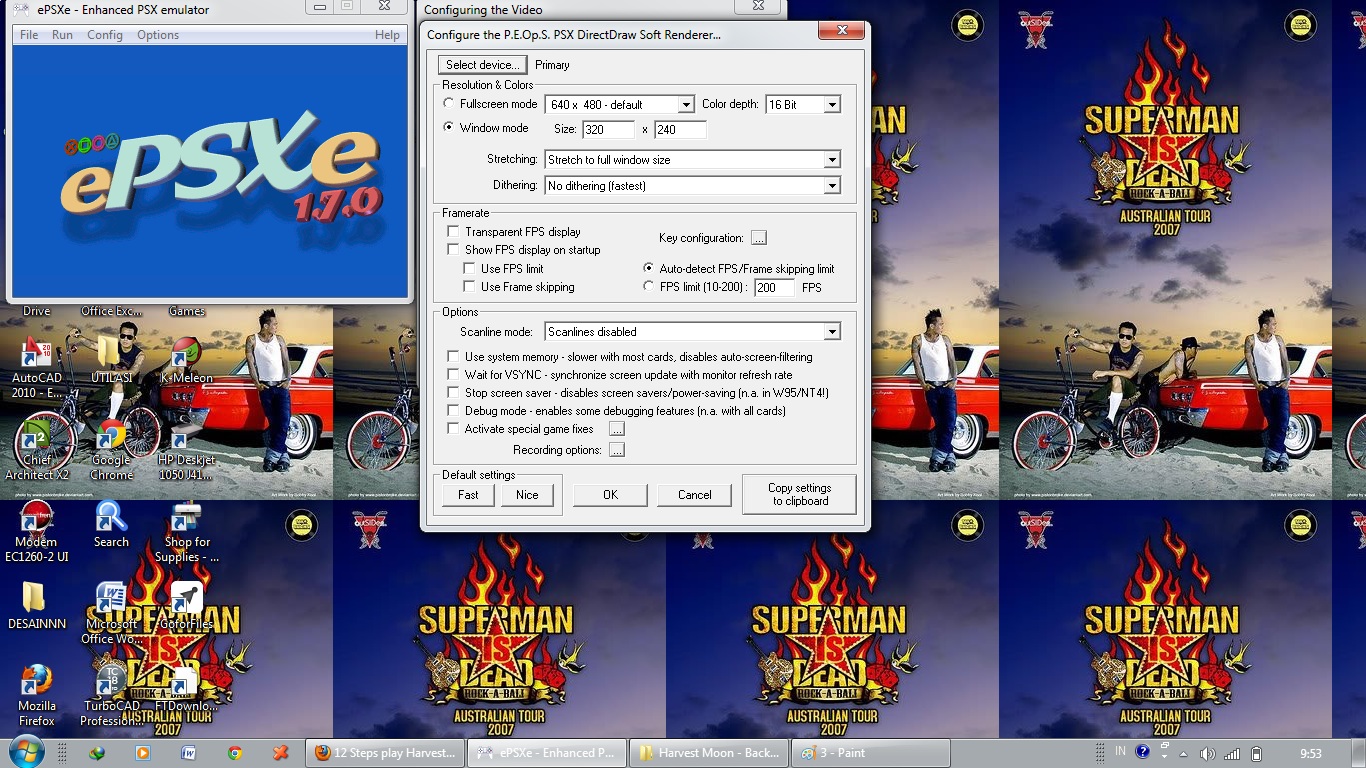The image size is (1366, 768).
Task: Open Color depth 16 Bit dropdown
Action: [831, 104]
